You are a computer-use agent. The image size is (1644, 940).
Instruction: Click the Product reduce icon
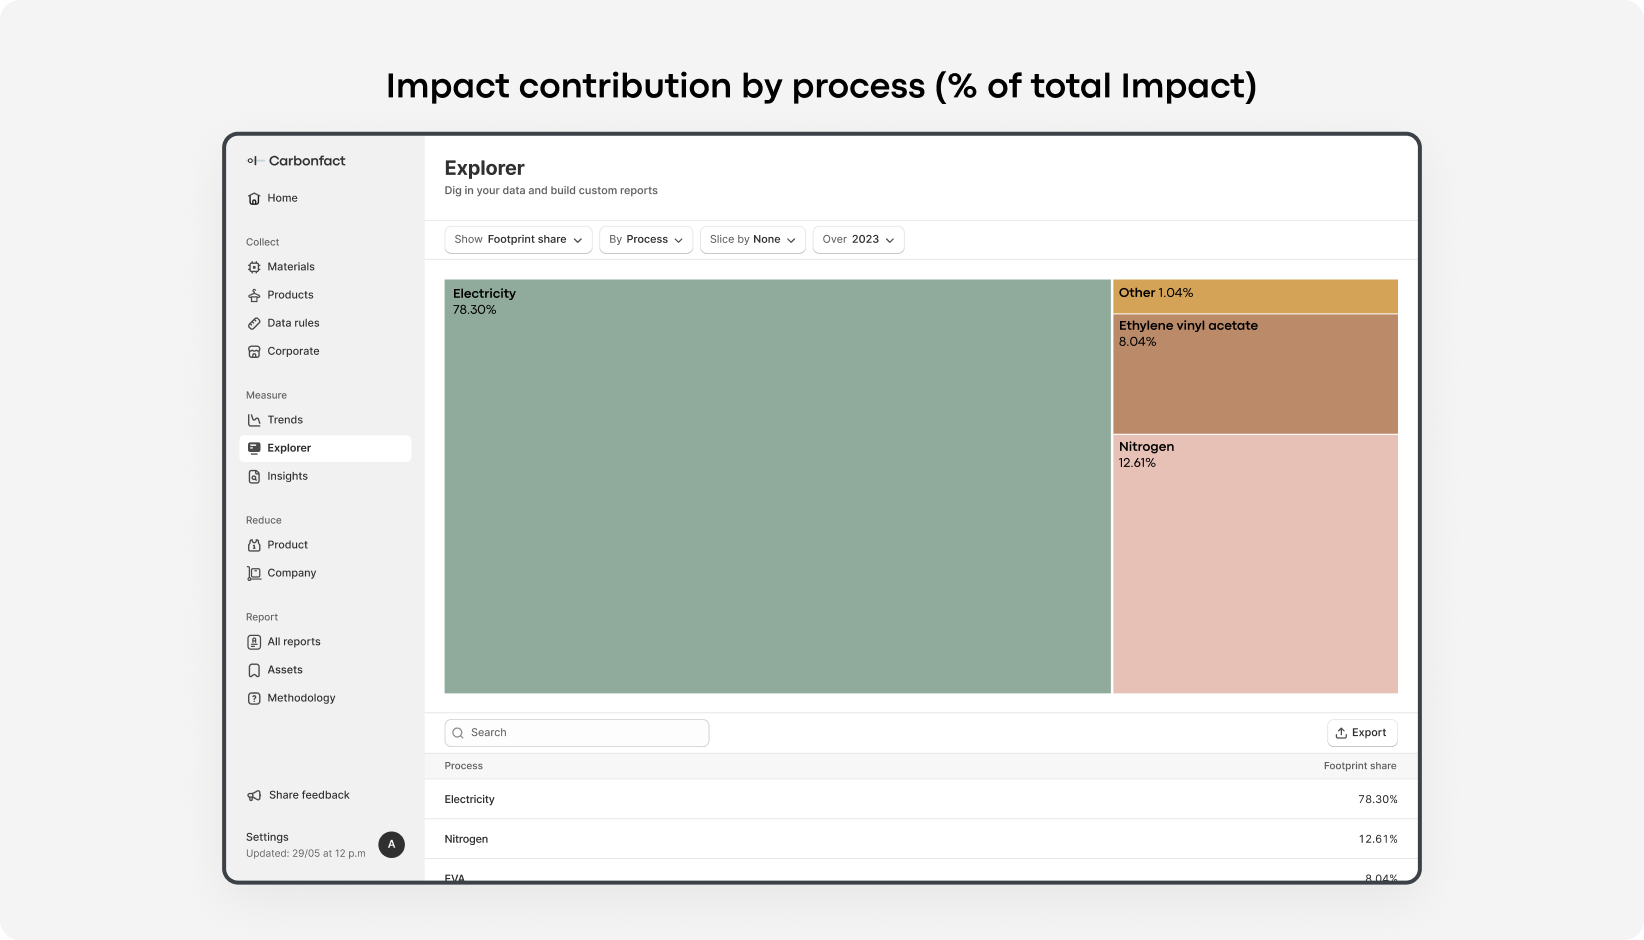(x=254, y=545)
